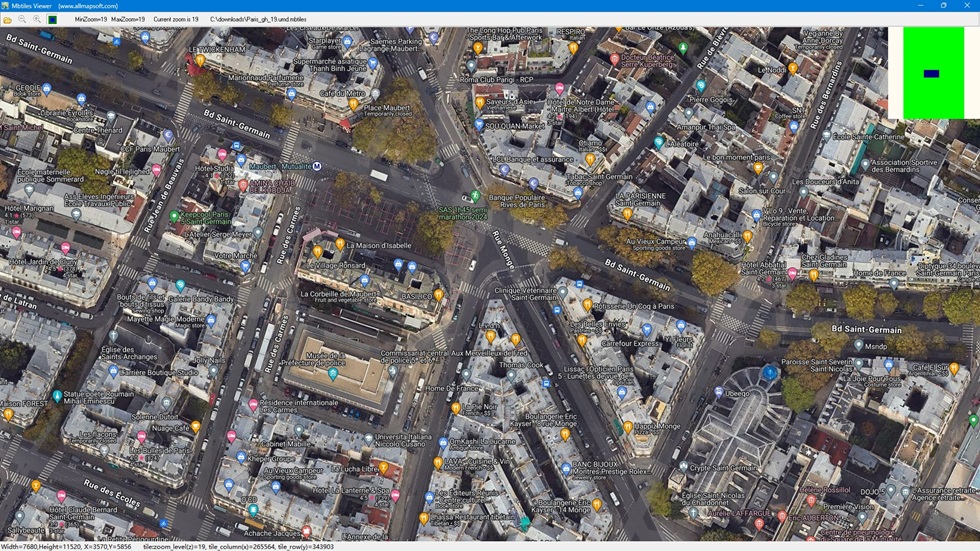Click the 'Tabac Saint Germain' label

[x=599, y=177]
